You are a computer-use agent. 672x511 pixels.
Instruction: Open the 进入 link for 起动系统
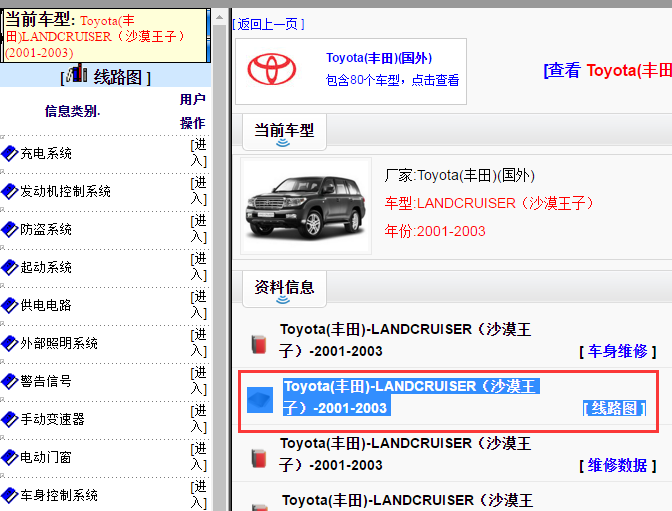coord(198,267)
